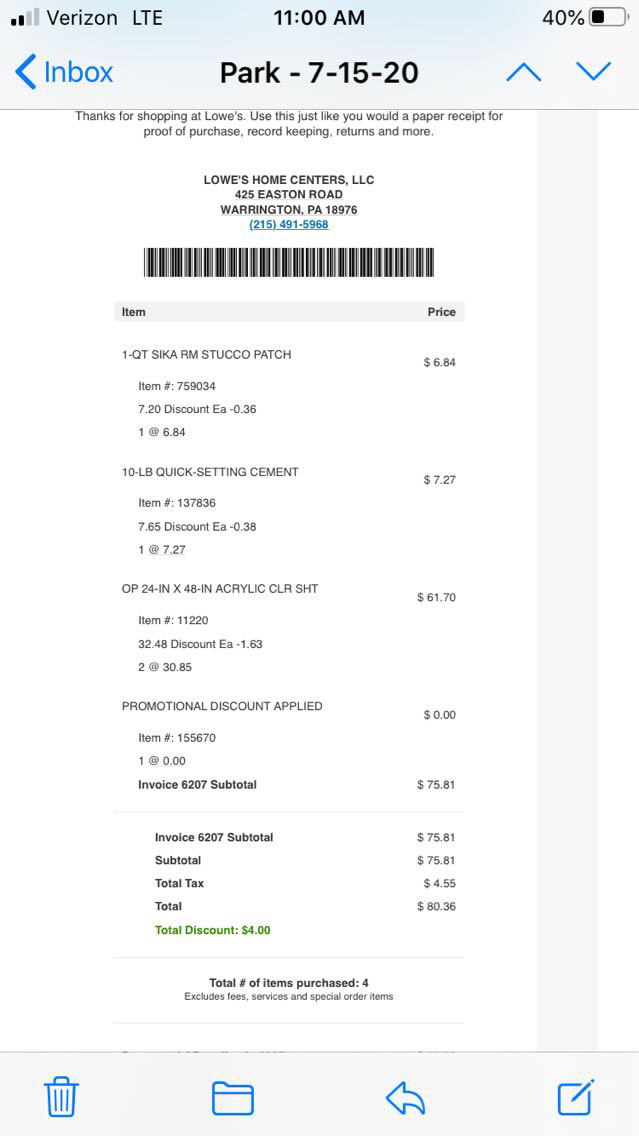Screen dimensions: 639x1136
Task: Tap the Price column header
Action: (x=441, y=312)
